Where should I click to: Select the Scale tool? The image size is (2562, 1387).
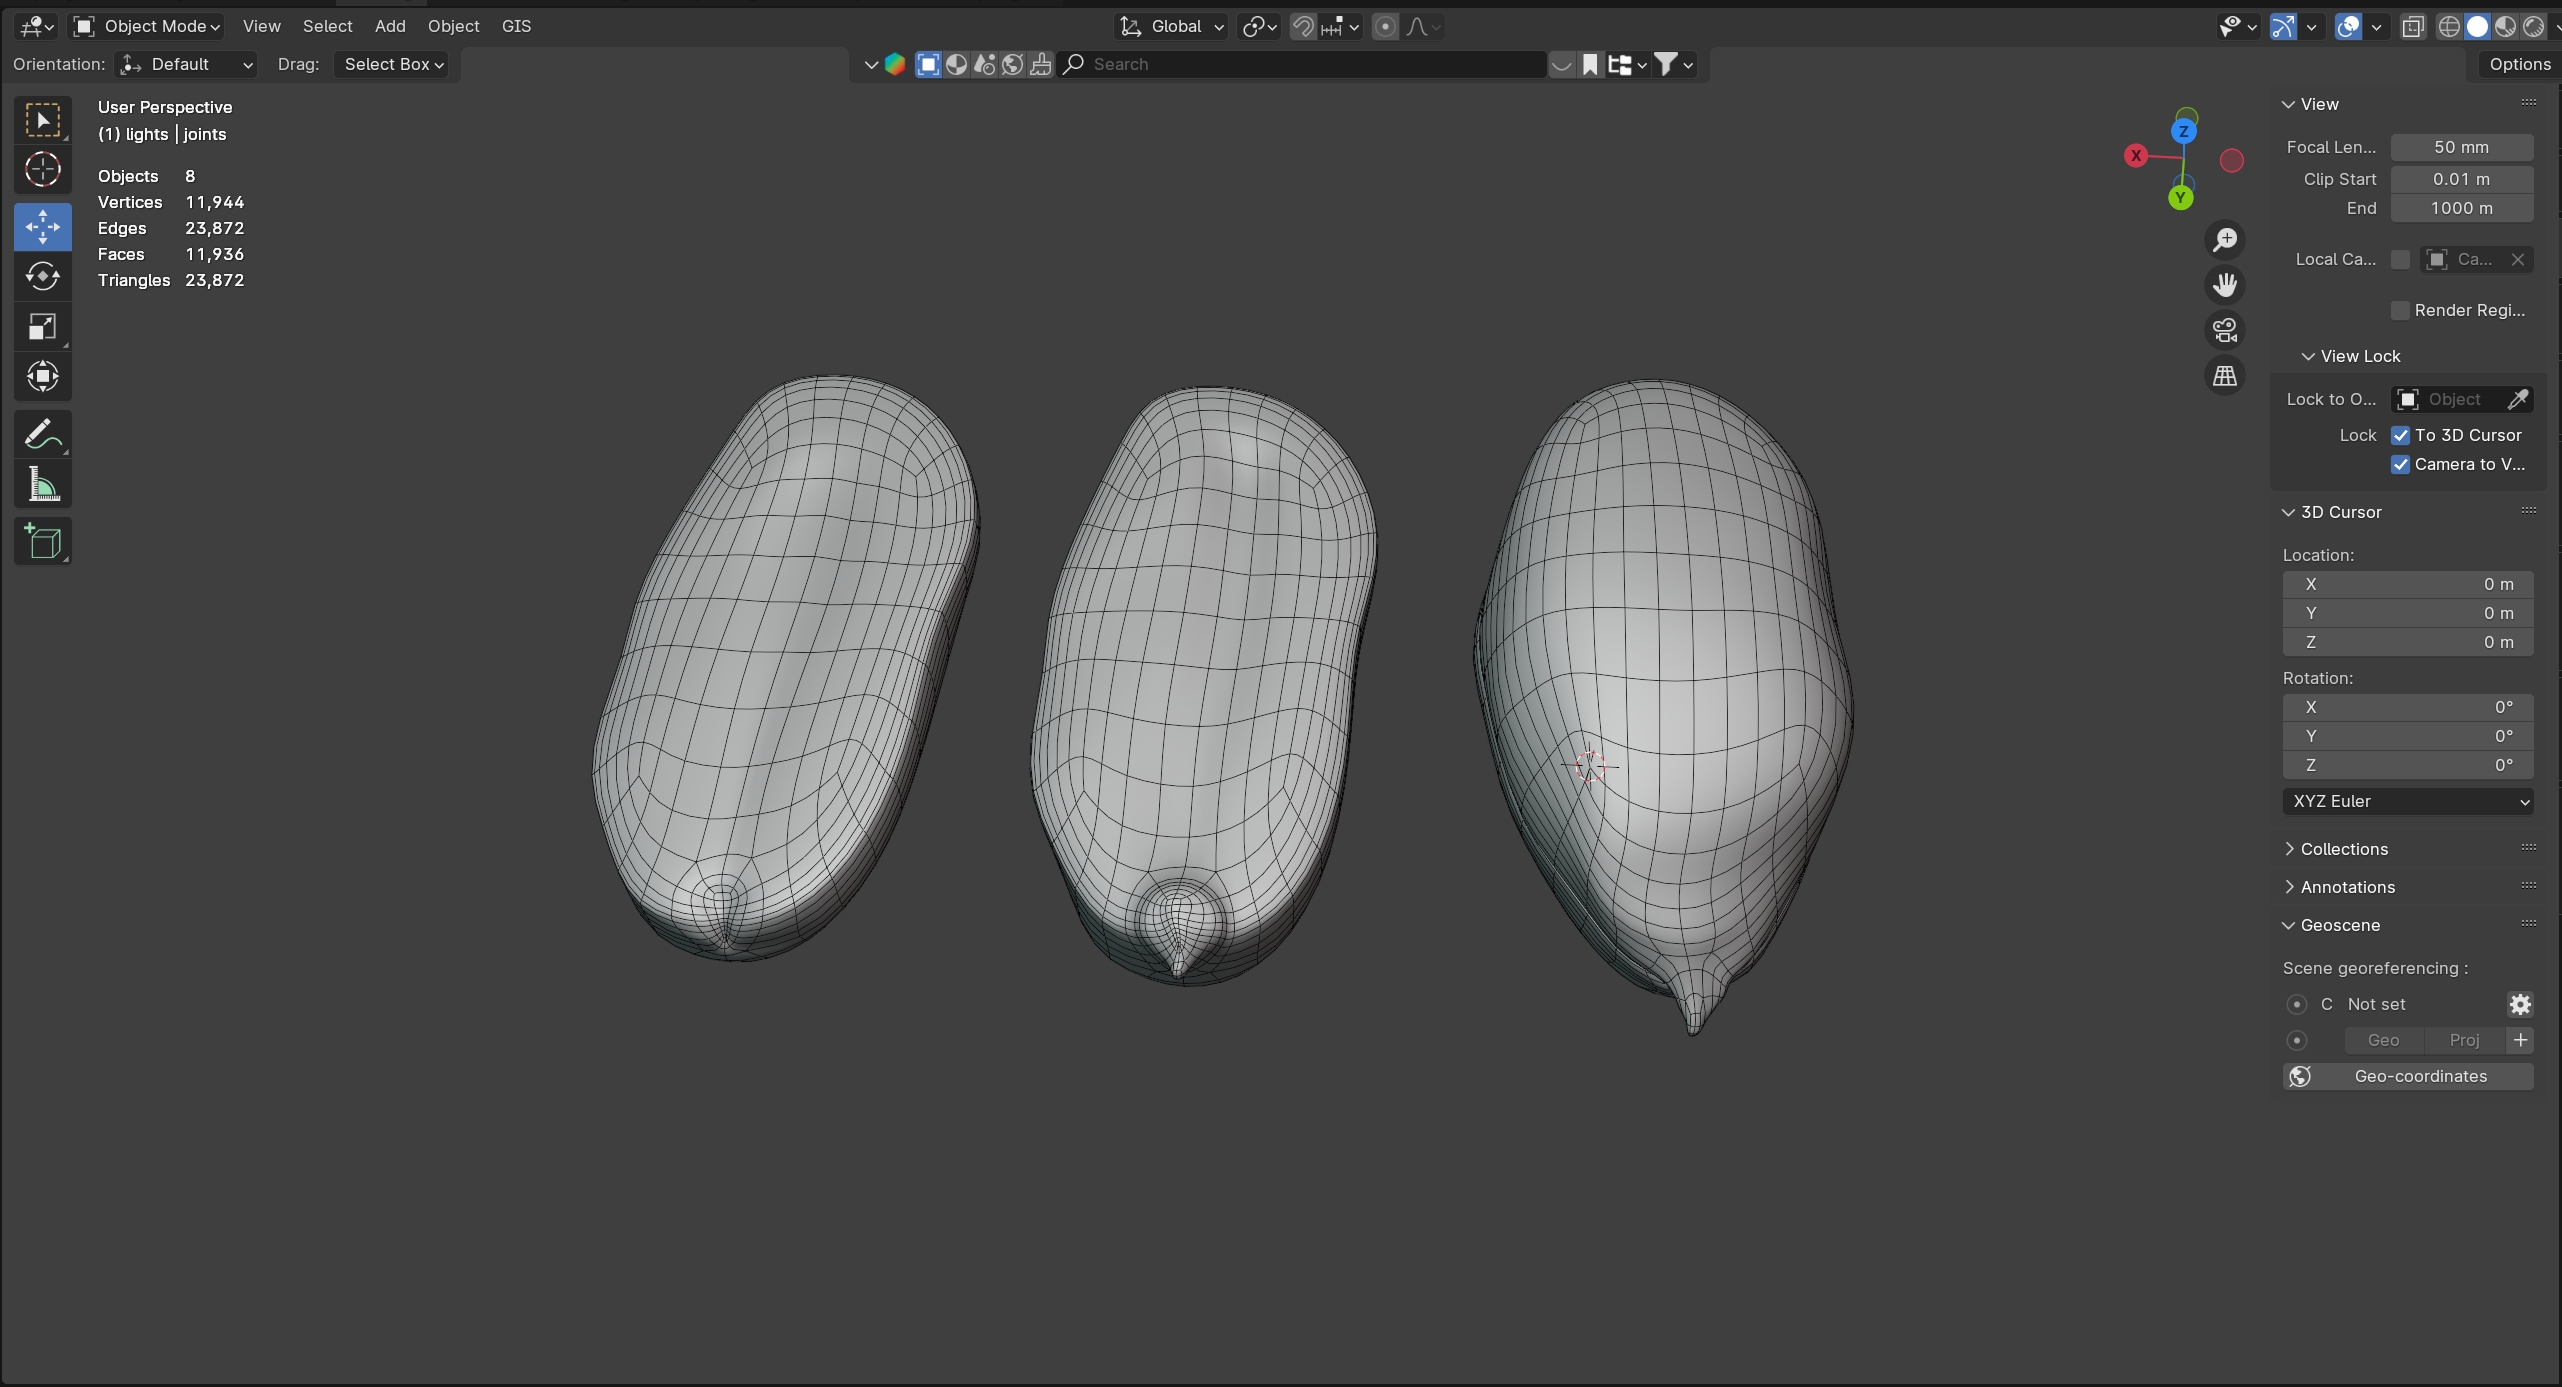pyautogui.click(x=42, y=327)
